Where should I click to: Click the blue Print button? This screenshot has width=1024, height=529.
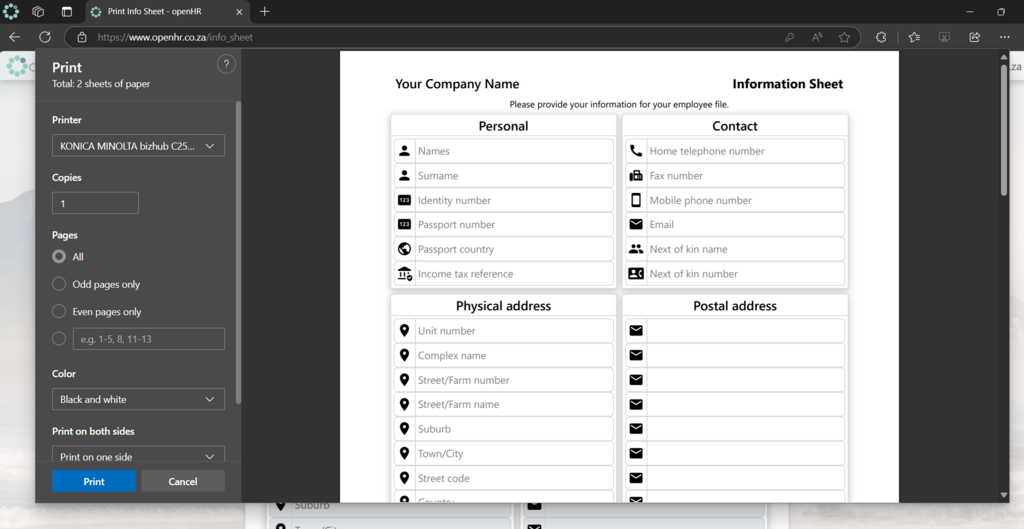point(94,481)
